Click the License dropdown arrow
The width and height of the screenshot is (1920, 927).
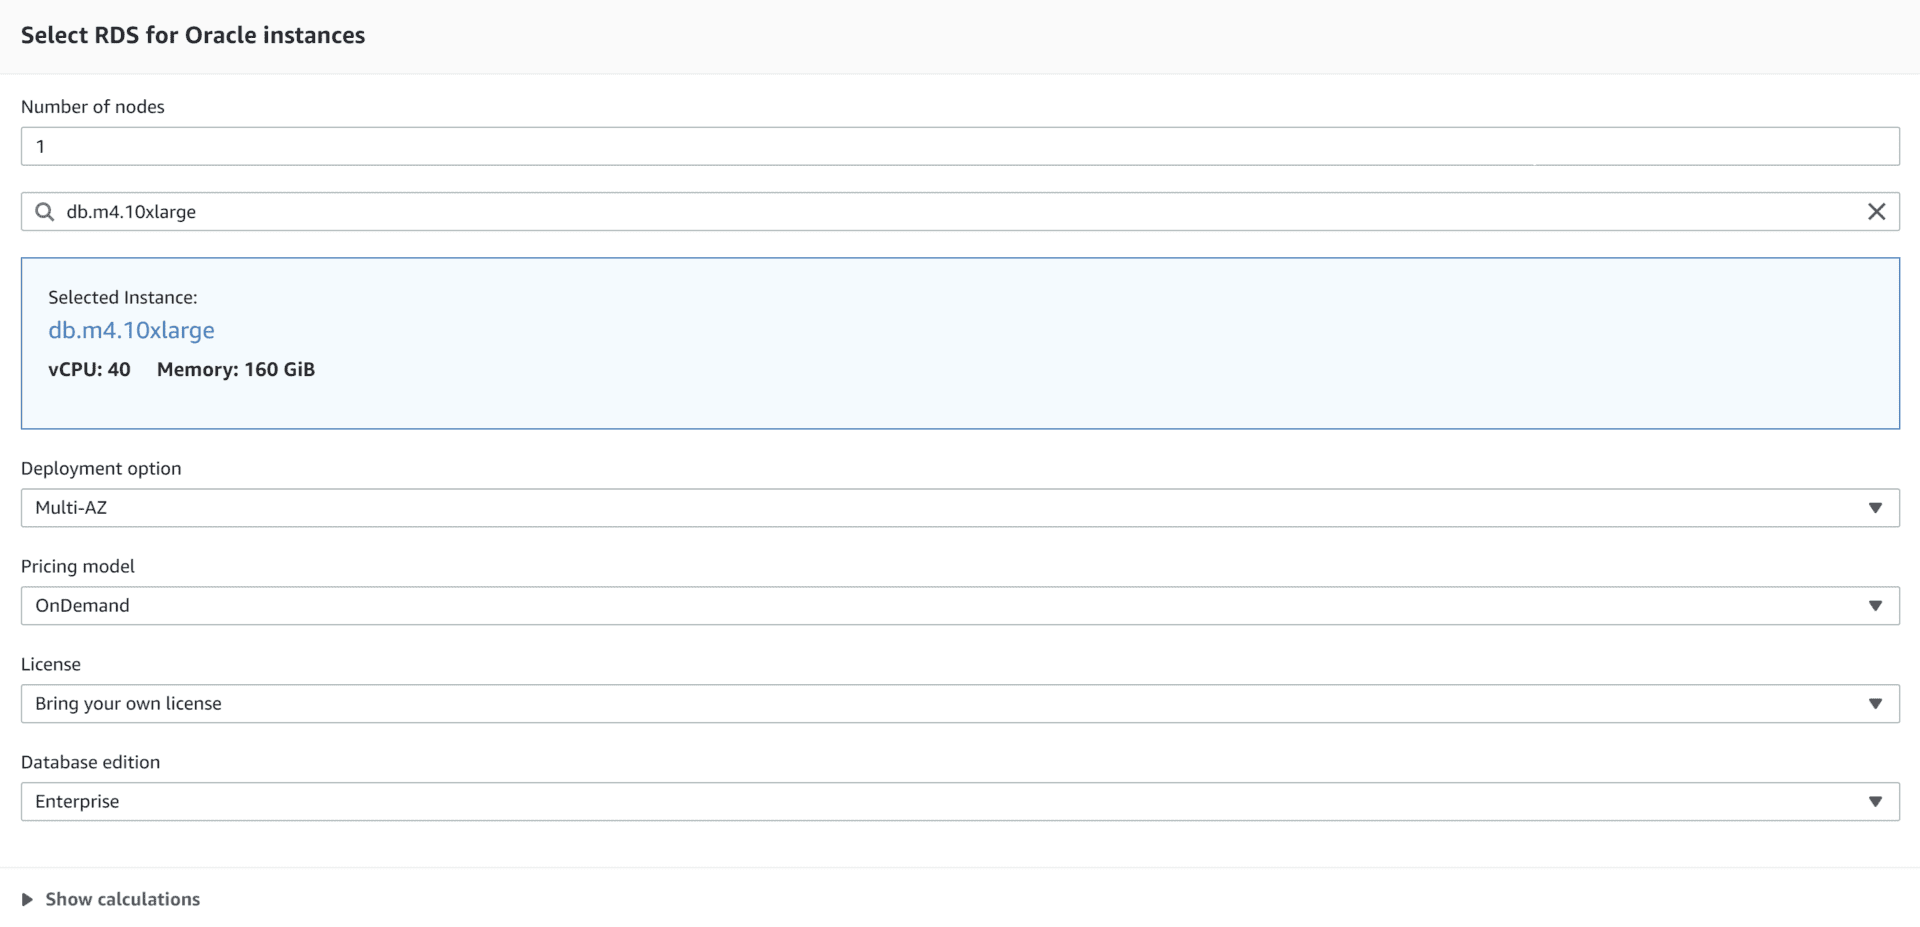[1875, 703]
